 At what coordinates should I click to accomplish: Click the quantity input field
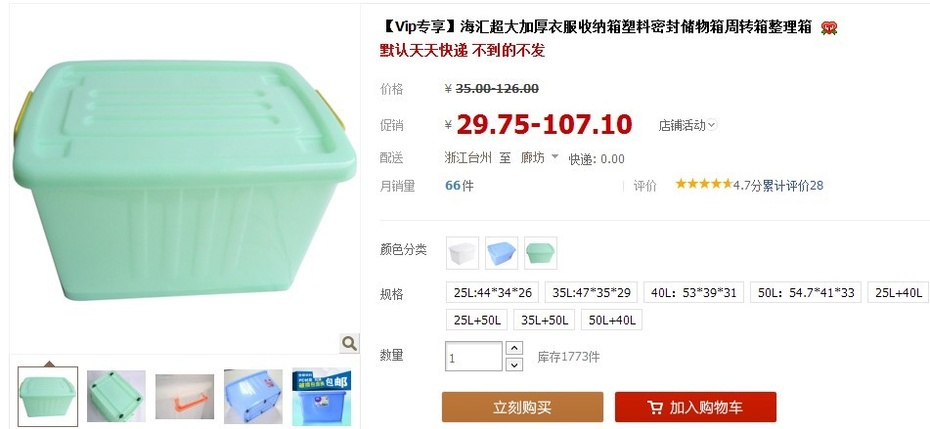coord(473,357)
